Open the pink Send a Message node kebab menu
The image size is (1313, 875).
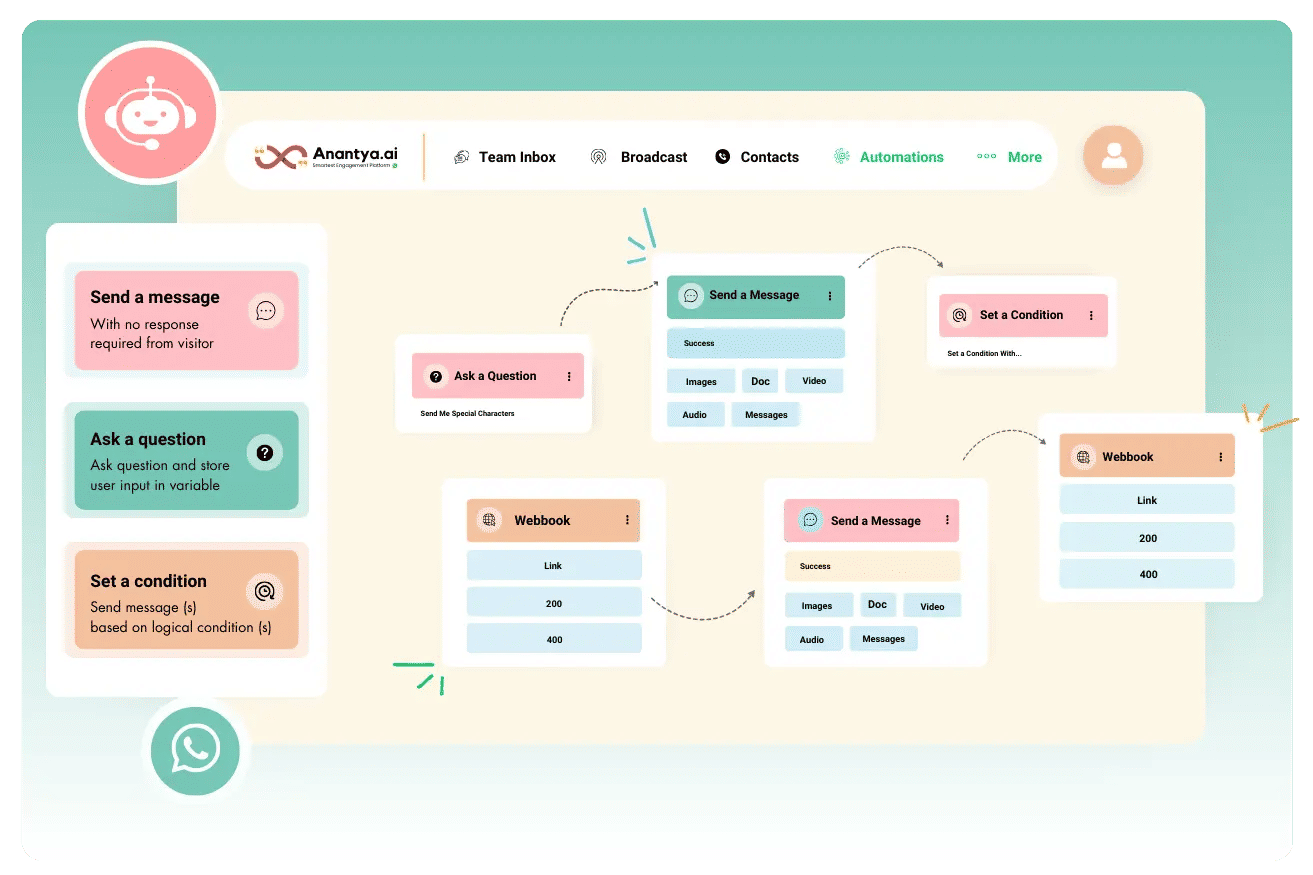945,521
